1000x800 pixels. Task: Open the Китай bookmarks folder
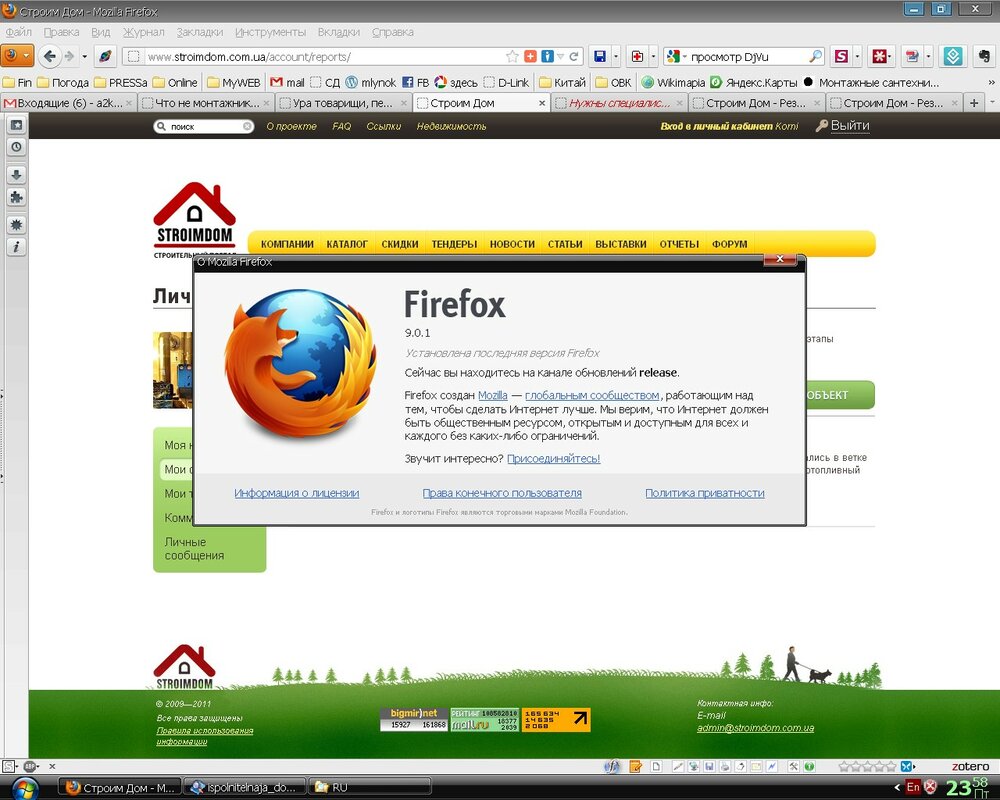coord(562,82)
